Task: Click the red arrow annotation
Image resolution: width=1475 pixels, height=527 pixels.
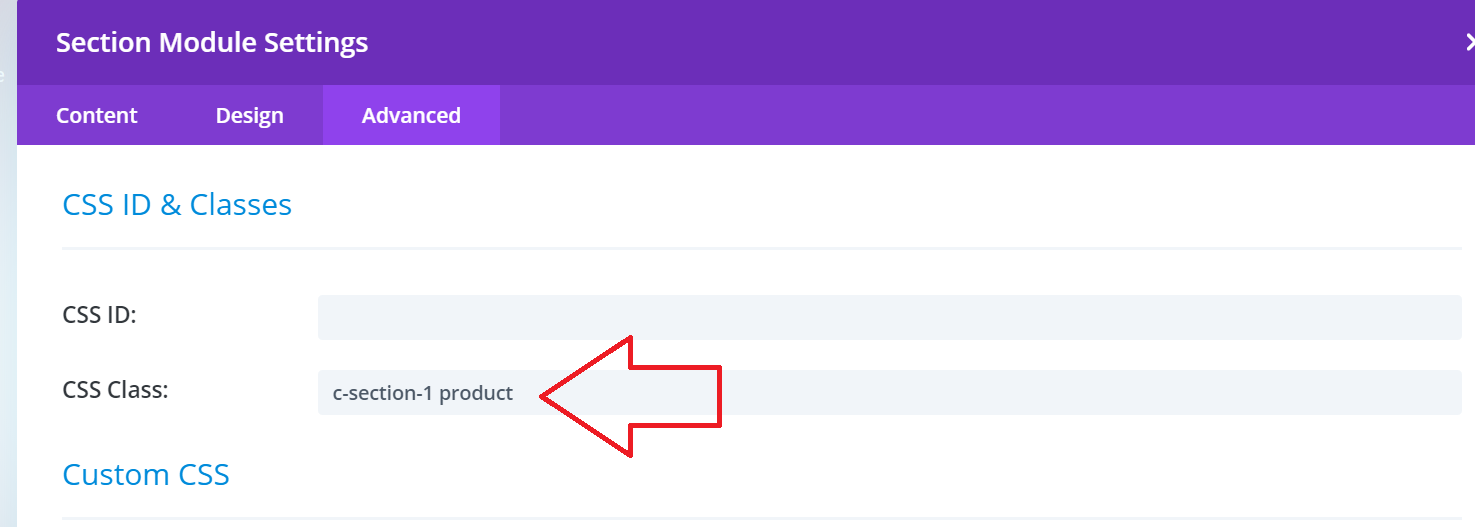Action: click(x=630, y=396)
